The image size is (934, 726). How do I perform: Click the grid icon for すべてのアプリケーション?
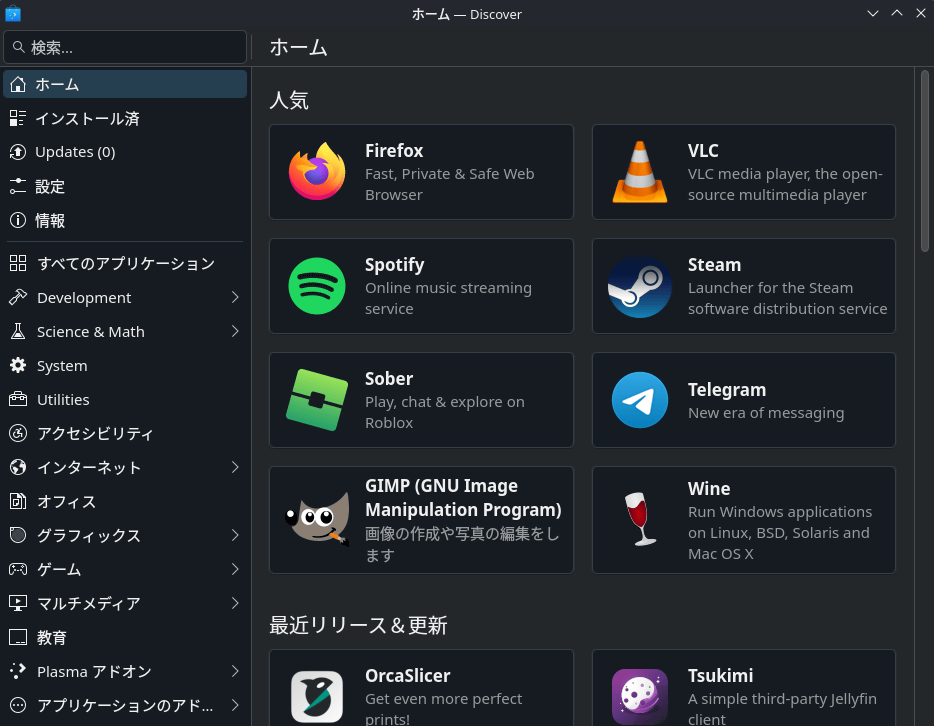coord(18,263)
